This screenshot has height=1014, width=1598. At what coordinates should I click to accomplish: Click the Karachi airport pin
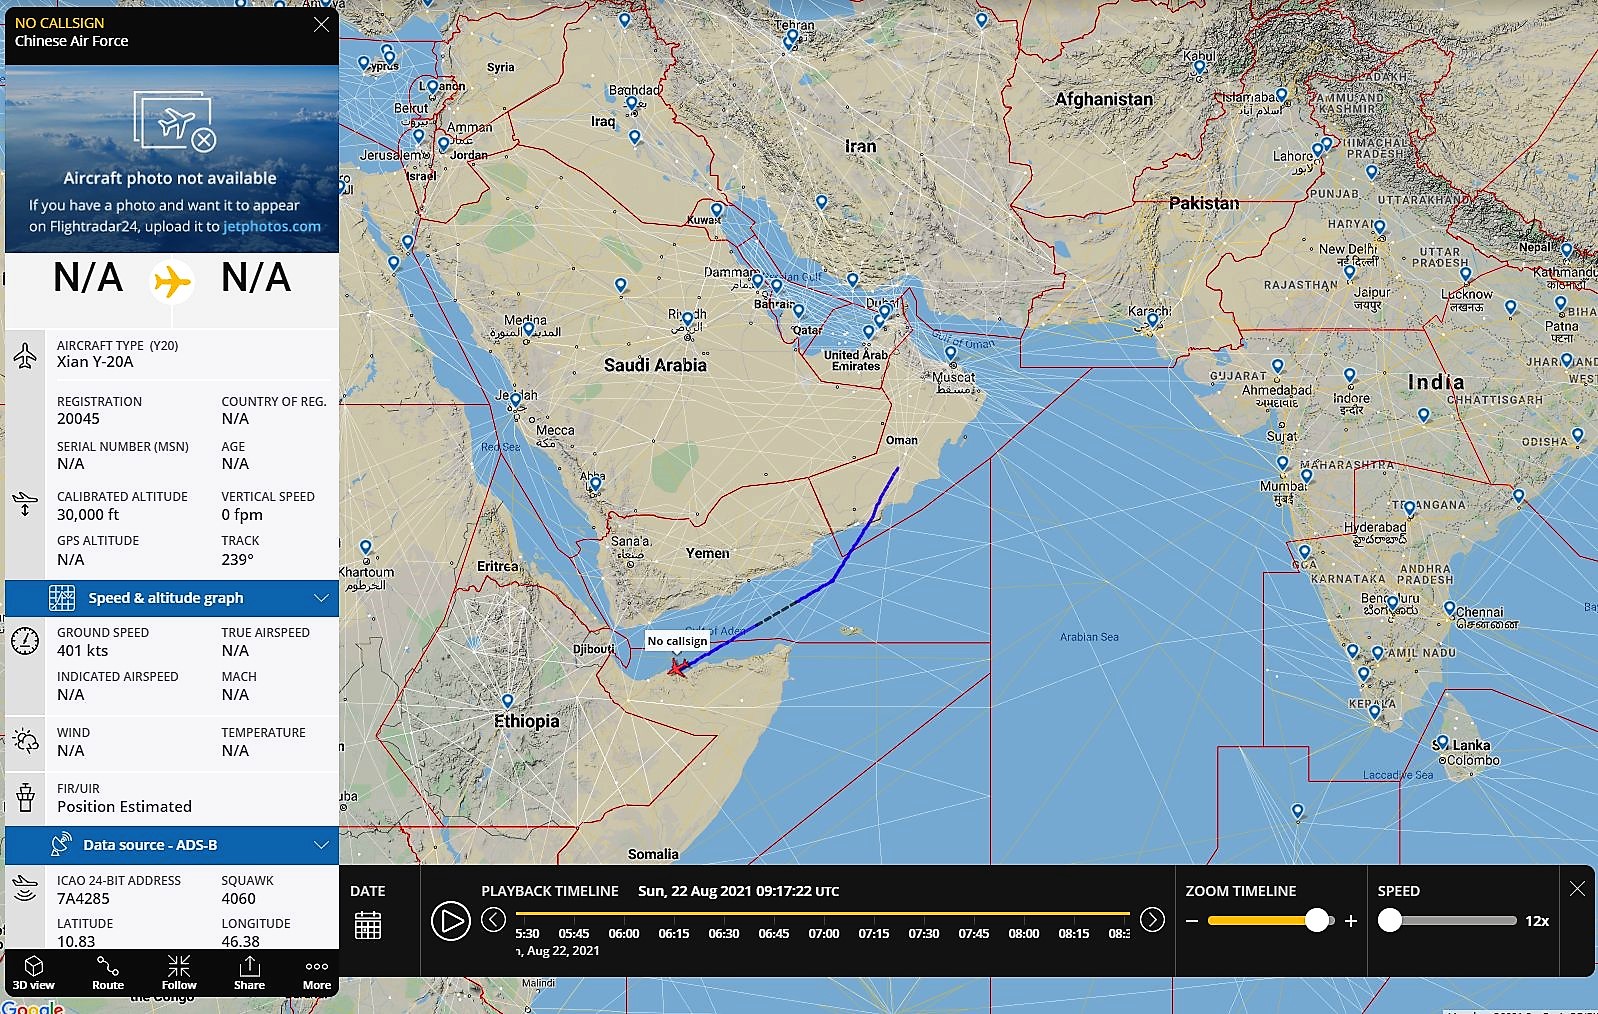[1152, 321]
